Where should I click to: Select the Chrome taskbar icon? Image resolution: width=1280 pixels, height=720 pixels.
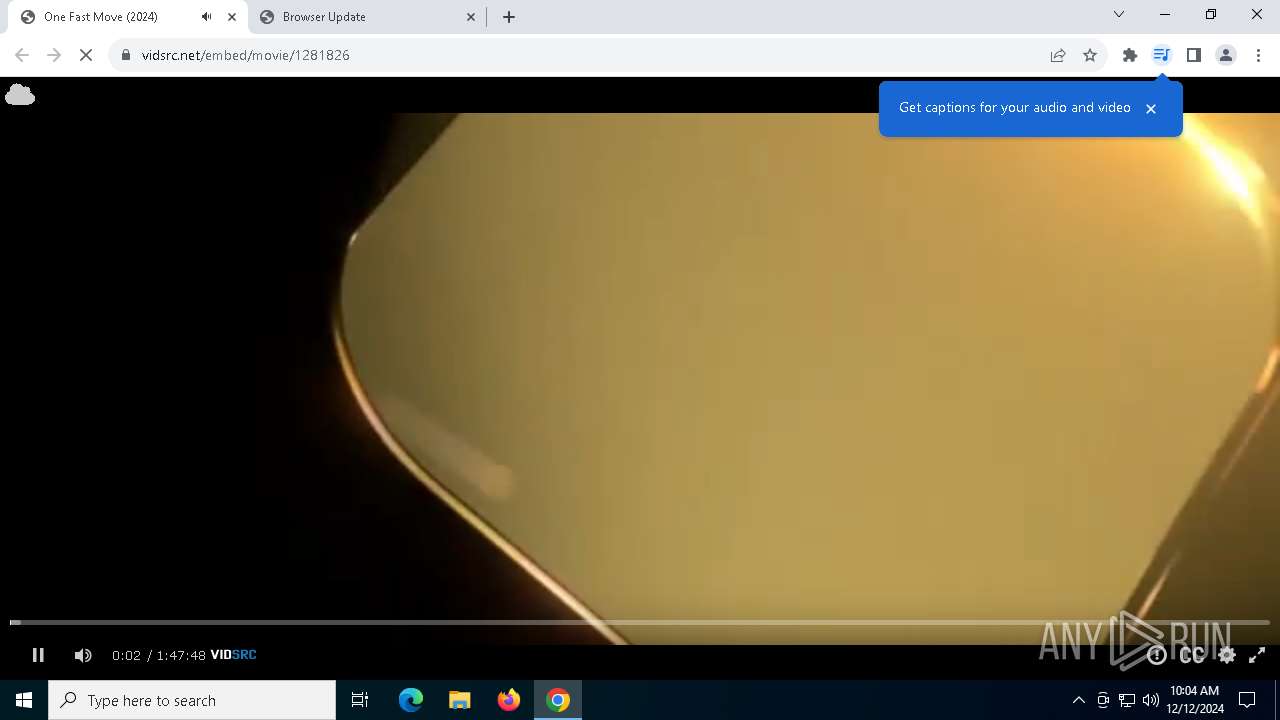tap(558, 700)
